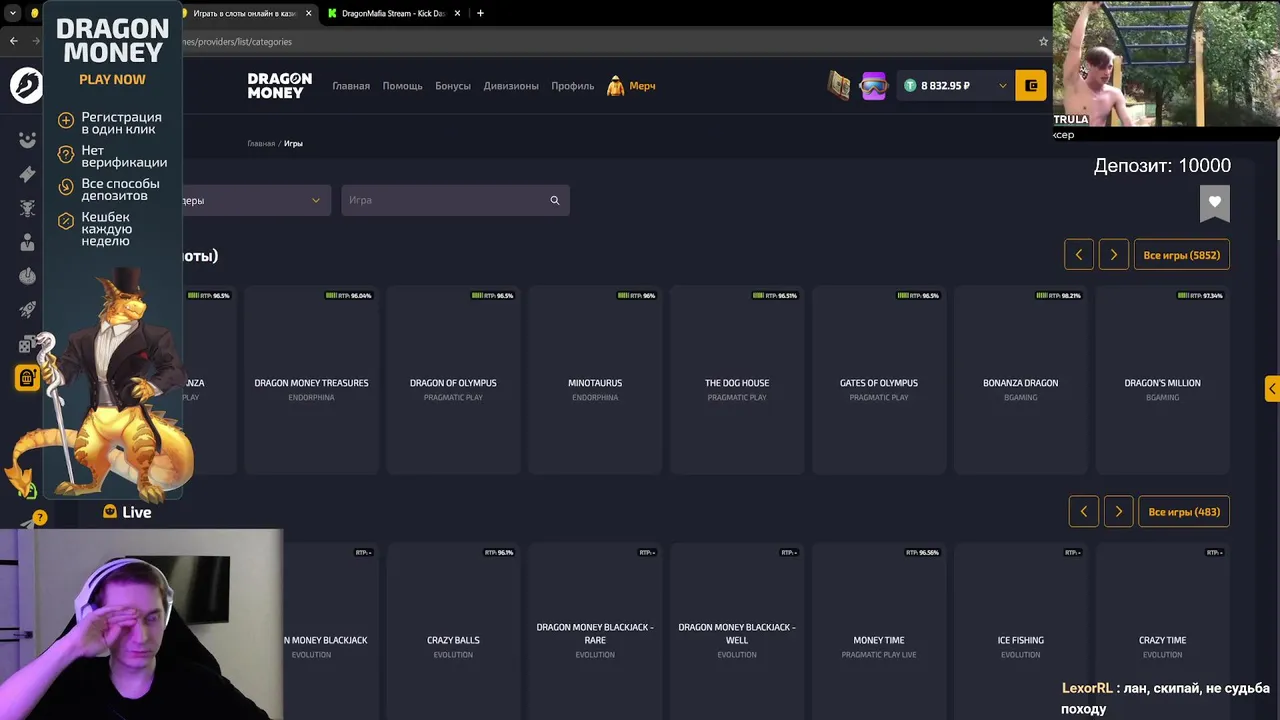The image size is (1280, 720).
Task: Open the Дивизионы menu item
Action: pyautogui.click(x=511, y=86)
